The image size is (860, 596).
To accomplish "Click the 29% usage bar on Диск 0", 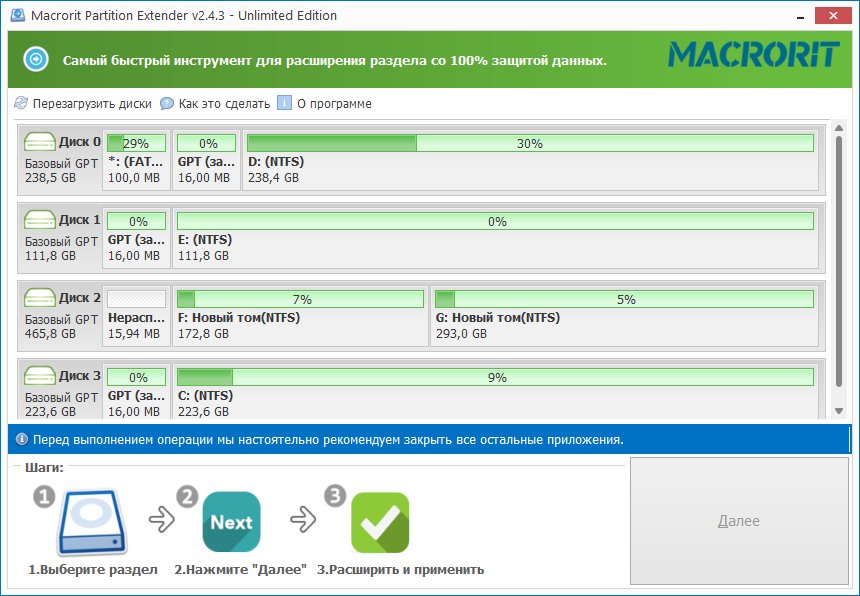I will click(137, 143).
